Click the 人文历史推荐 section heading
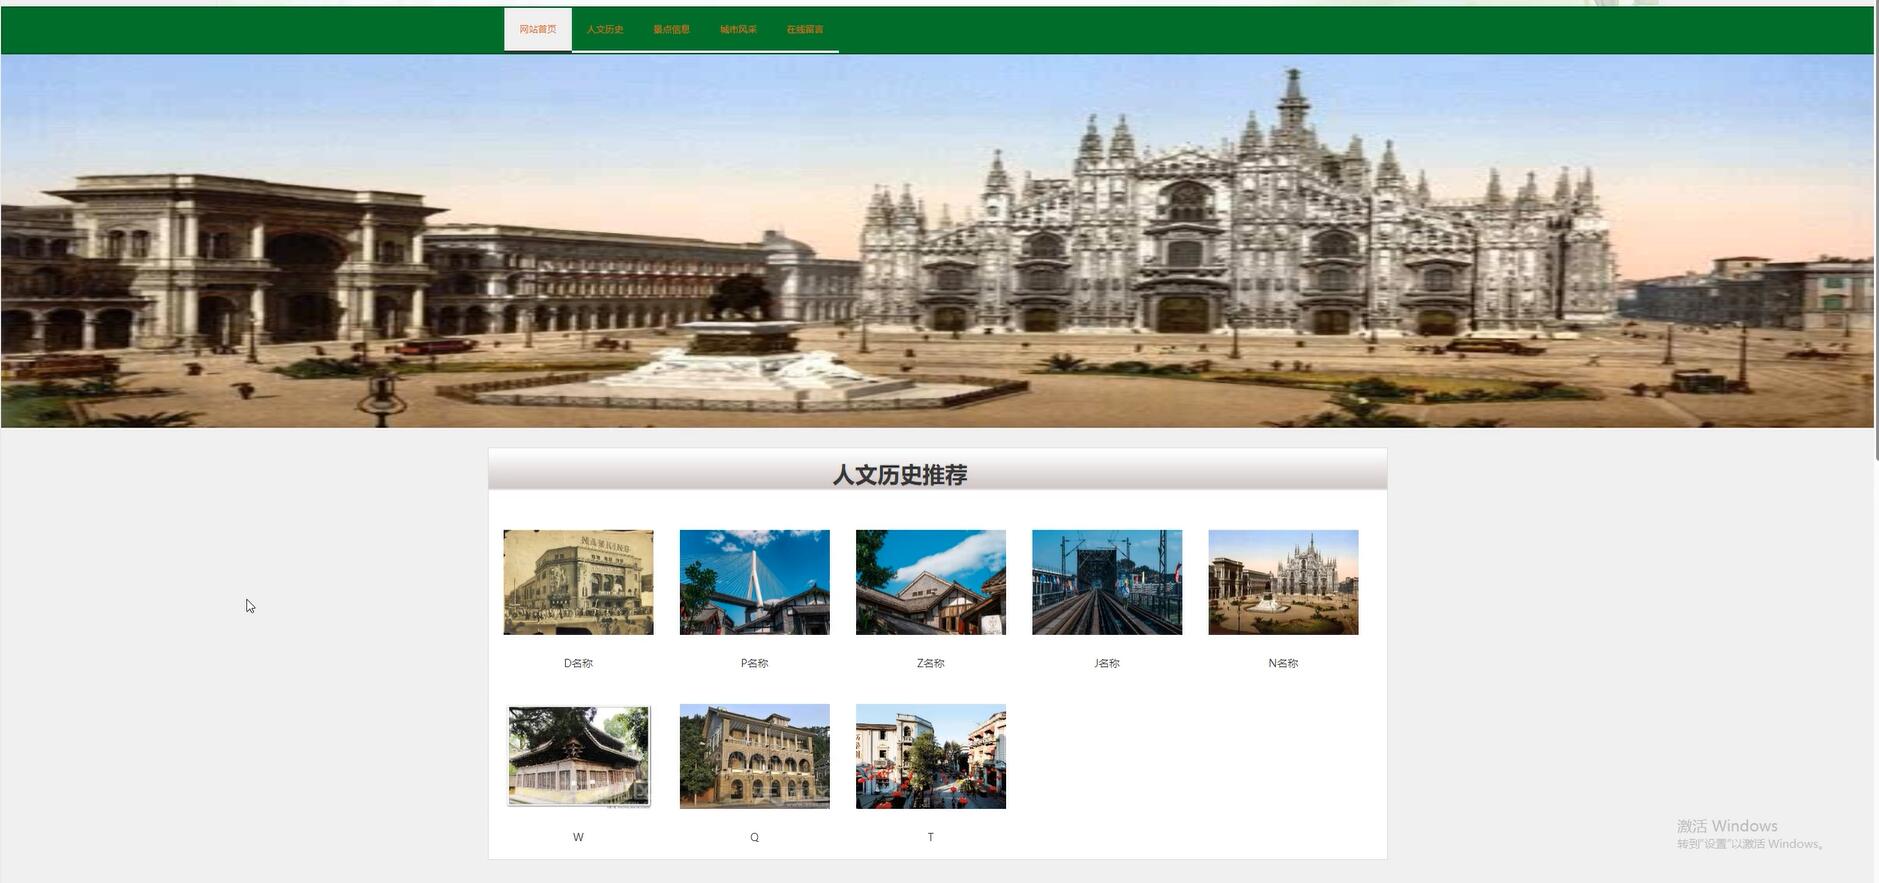Image resolution: width=1879 pixels, height=883 pixels. pyautogui.click(x=900, y=475)
